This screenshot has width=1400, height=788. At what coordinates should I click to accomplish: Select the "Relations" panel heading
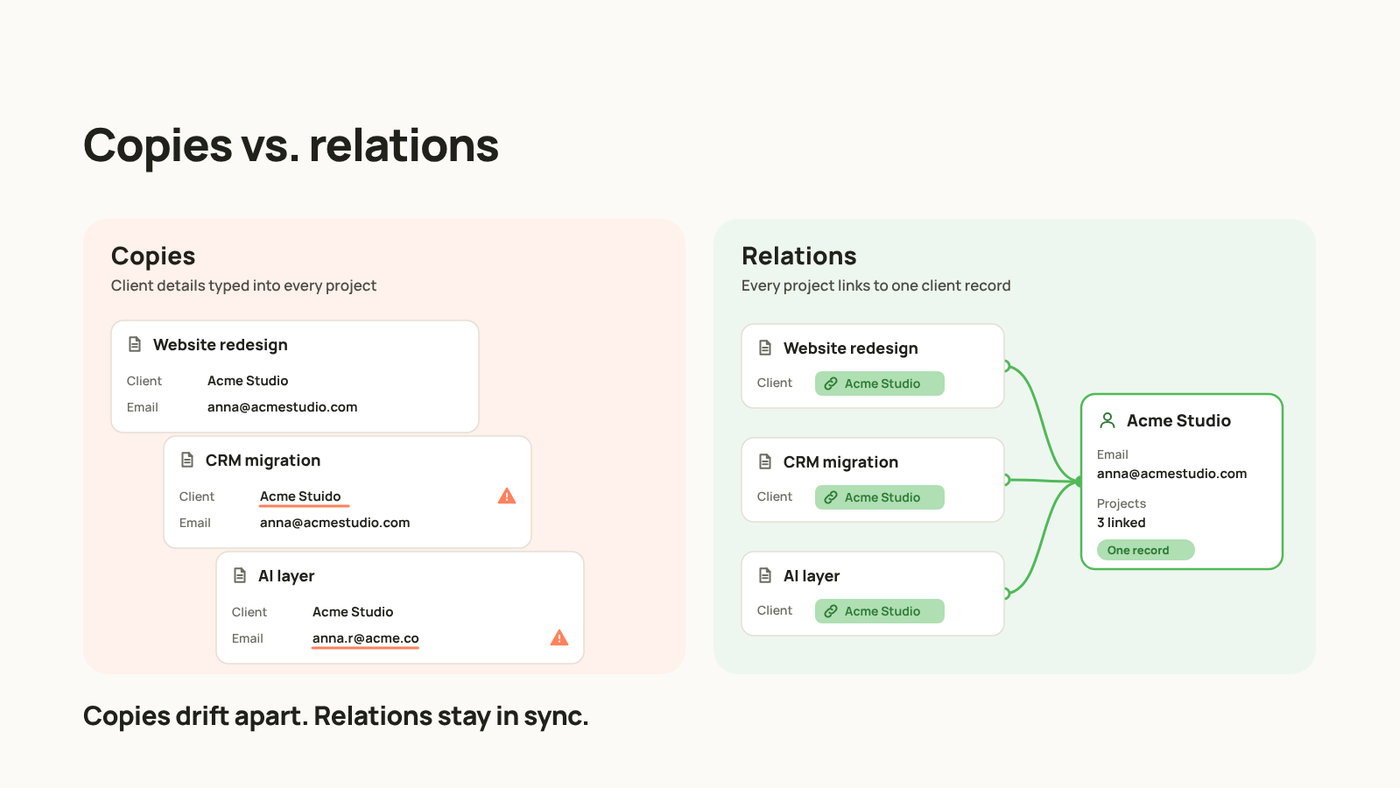(x=799, y=256)
